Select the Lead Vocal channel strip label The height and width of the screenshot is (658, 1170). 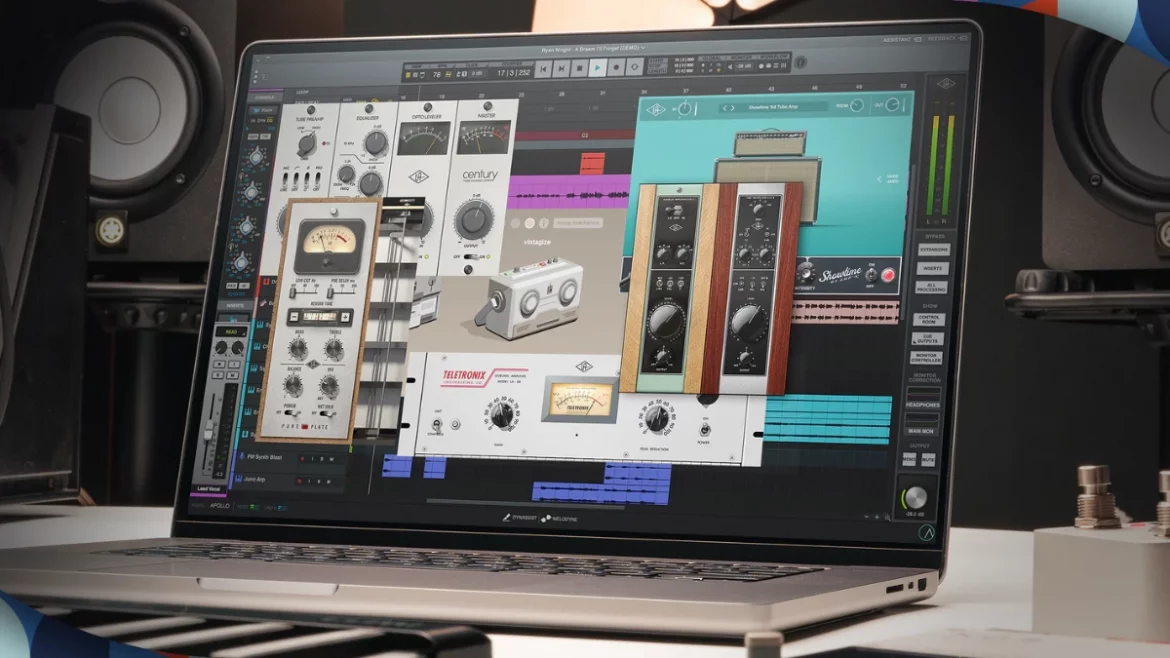pyautogui.click(x=209, y=488)
